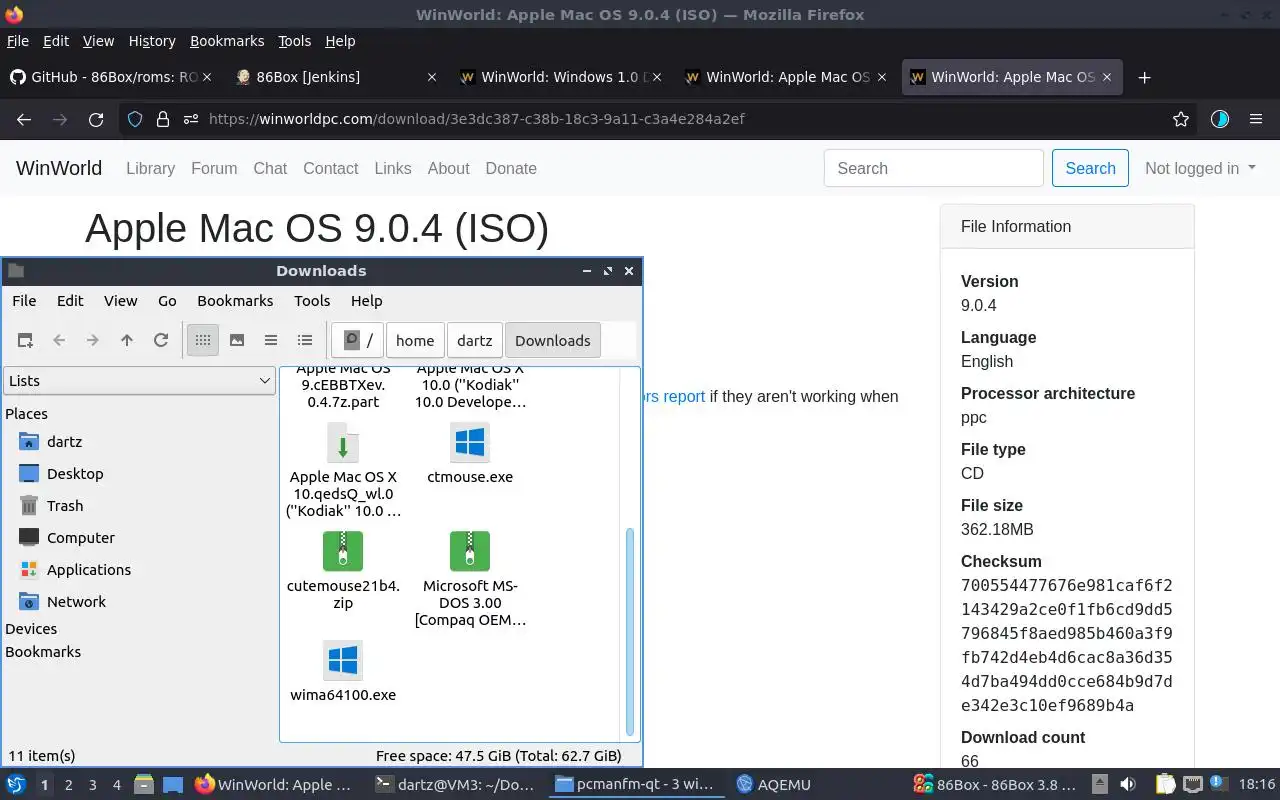Image resolution: width=1280 pixels, height=800 pixels.
Task: Switch to WinWorld: Windows 1.0 tab
Action: [561, 77]
